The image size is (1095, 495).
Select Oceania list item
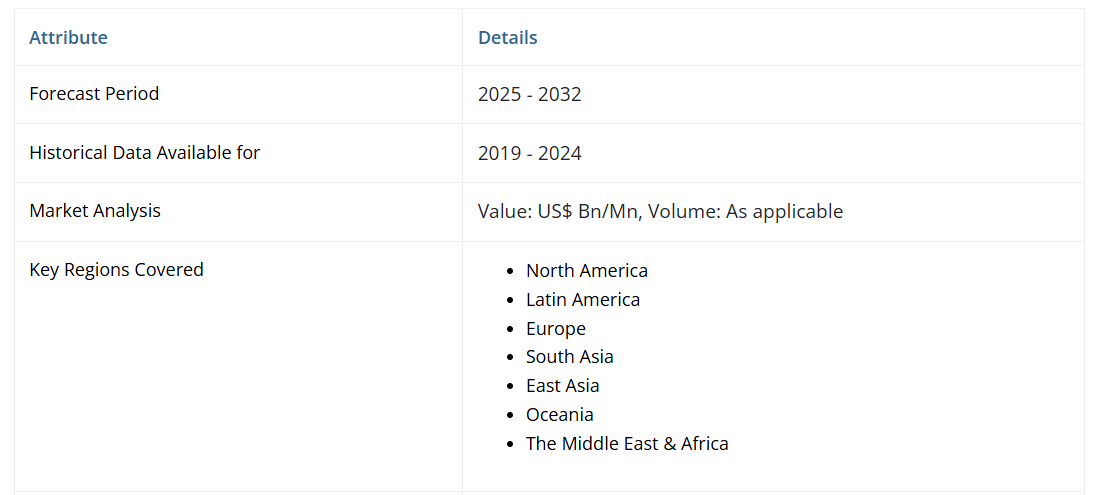(559, 415)
